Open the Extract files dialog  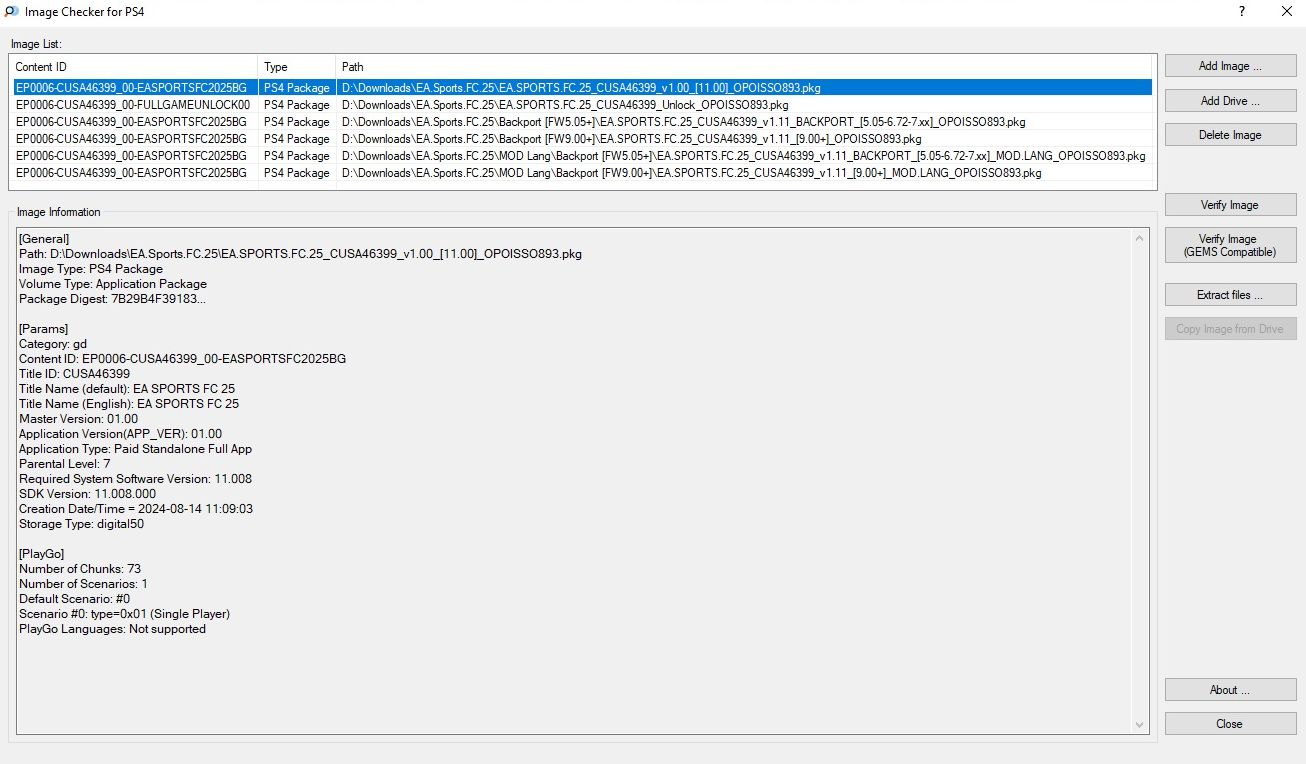[1230, 295]
